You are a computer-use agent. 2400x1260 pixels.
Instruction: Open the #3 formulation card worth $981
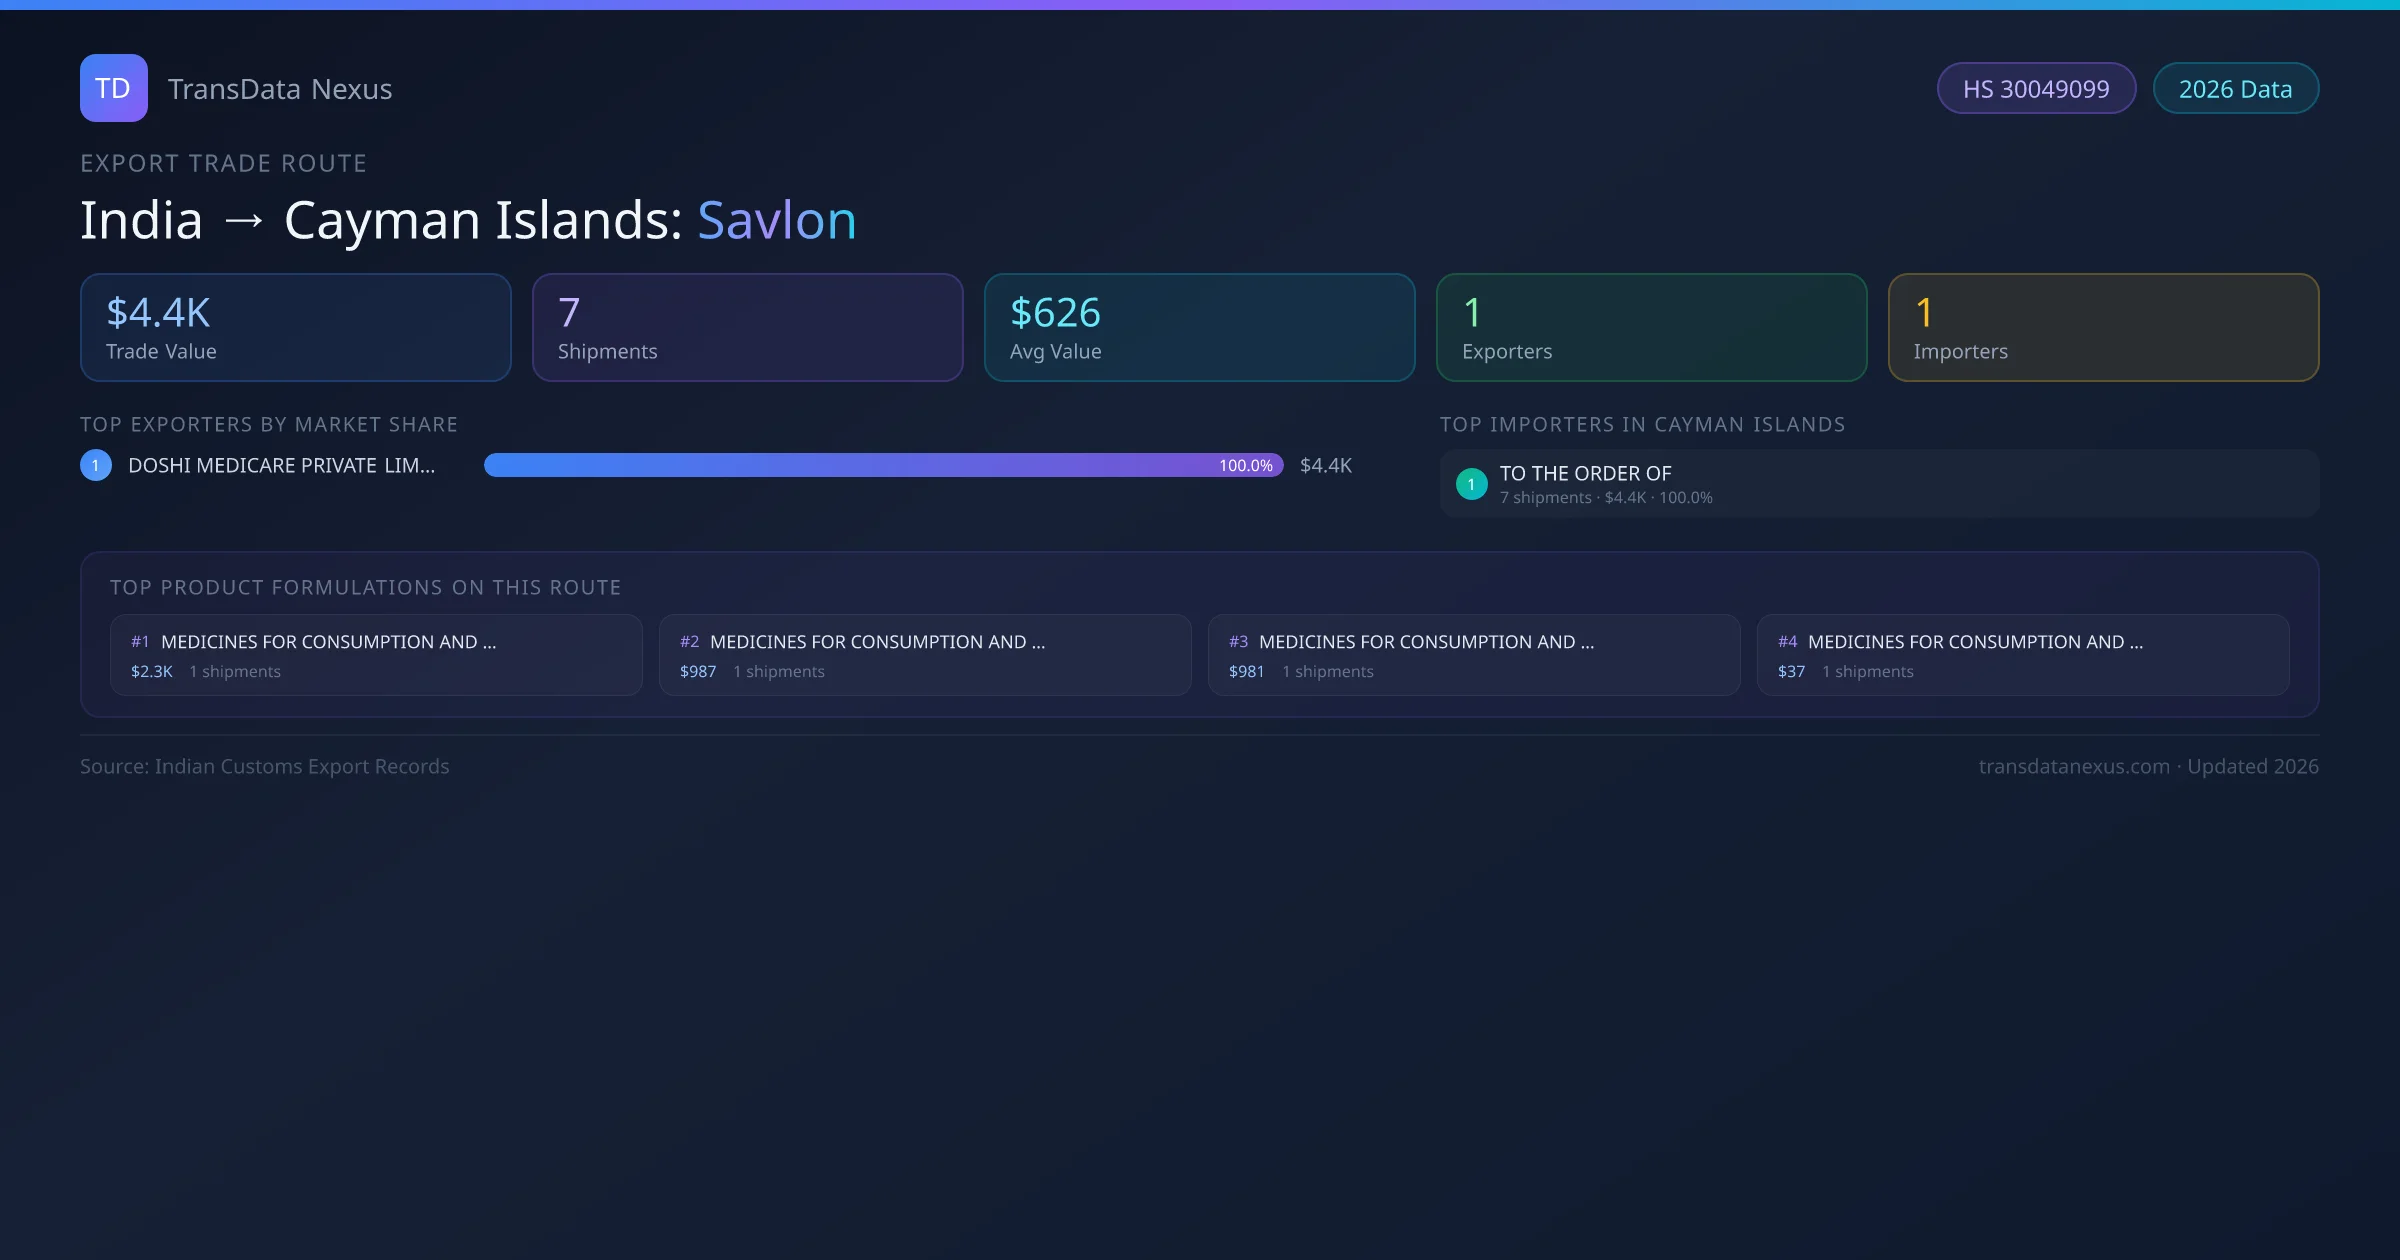pos(1474,655)
